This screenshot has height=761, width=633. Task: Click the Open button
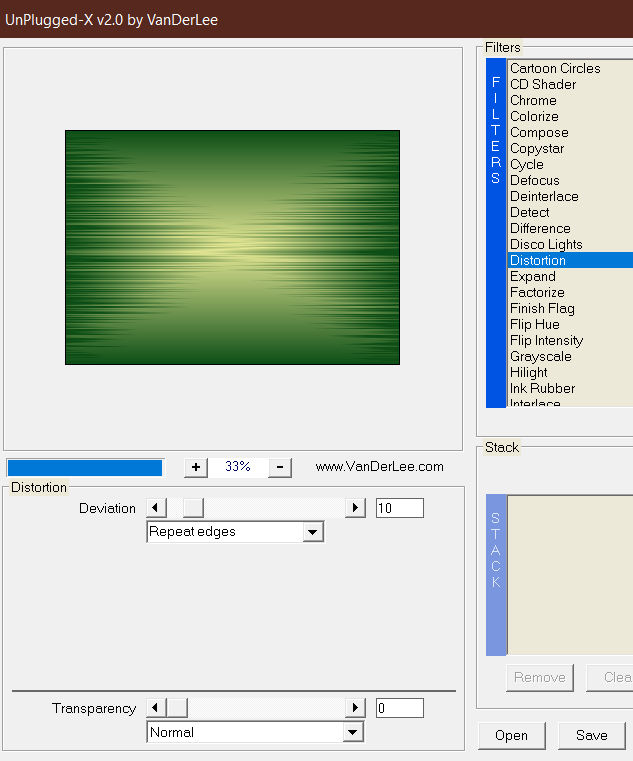tap(512, 735)
